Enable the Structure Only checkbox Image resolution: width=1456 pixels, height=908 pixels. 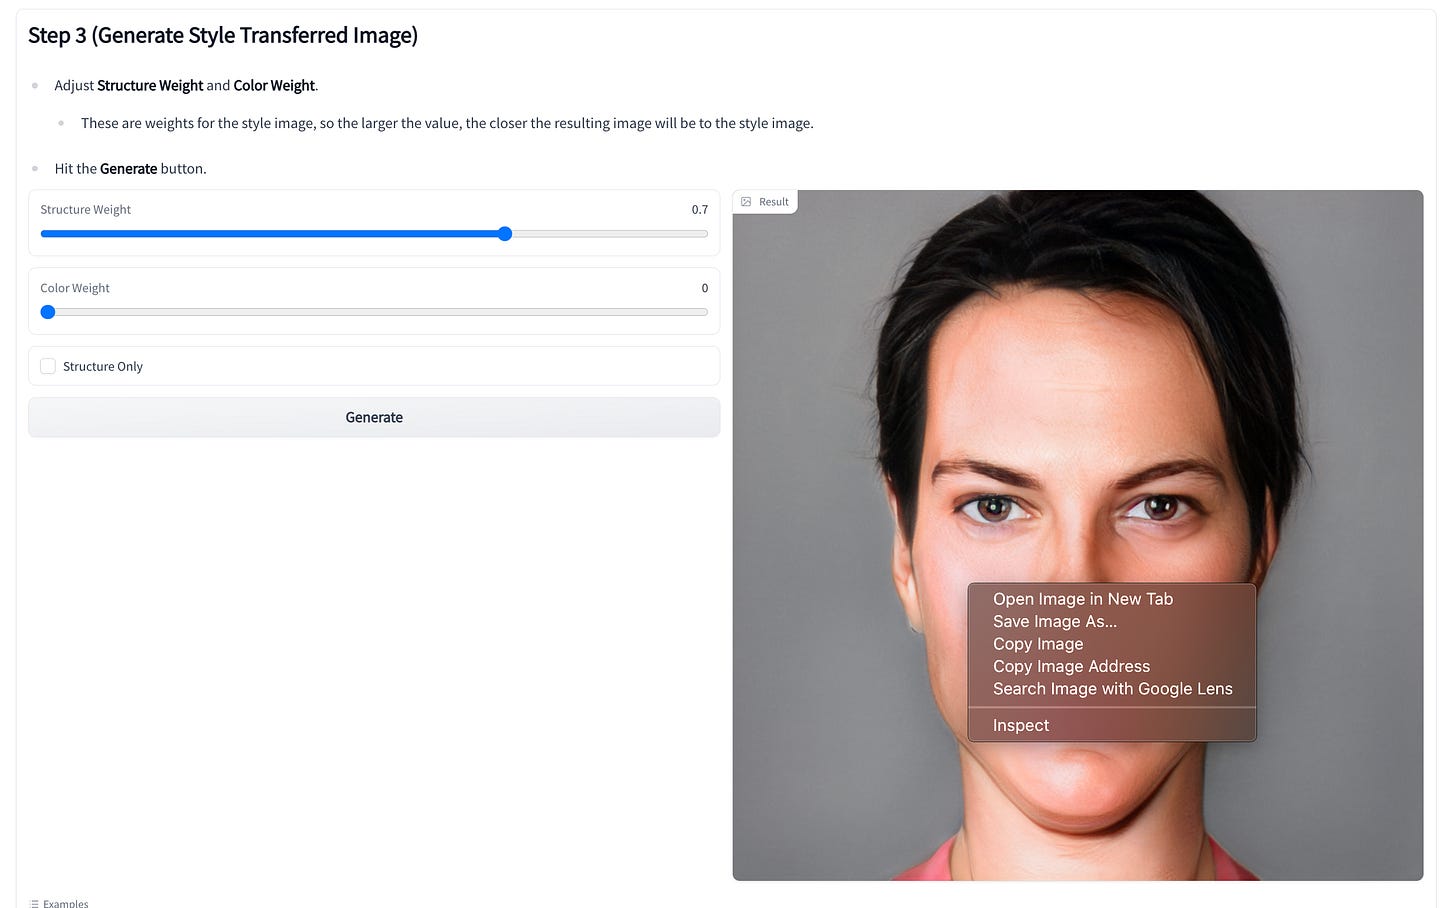click(47, 366)
